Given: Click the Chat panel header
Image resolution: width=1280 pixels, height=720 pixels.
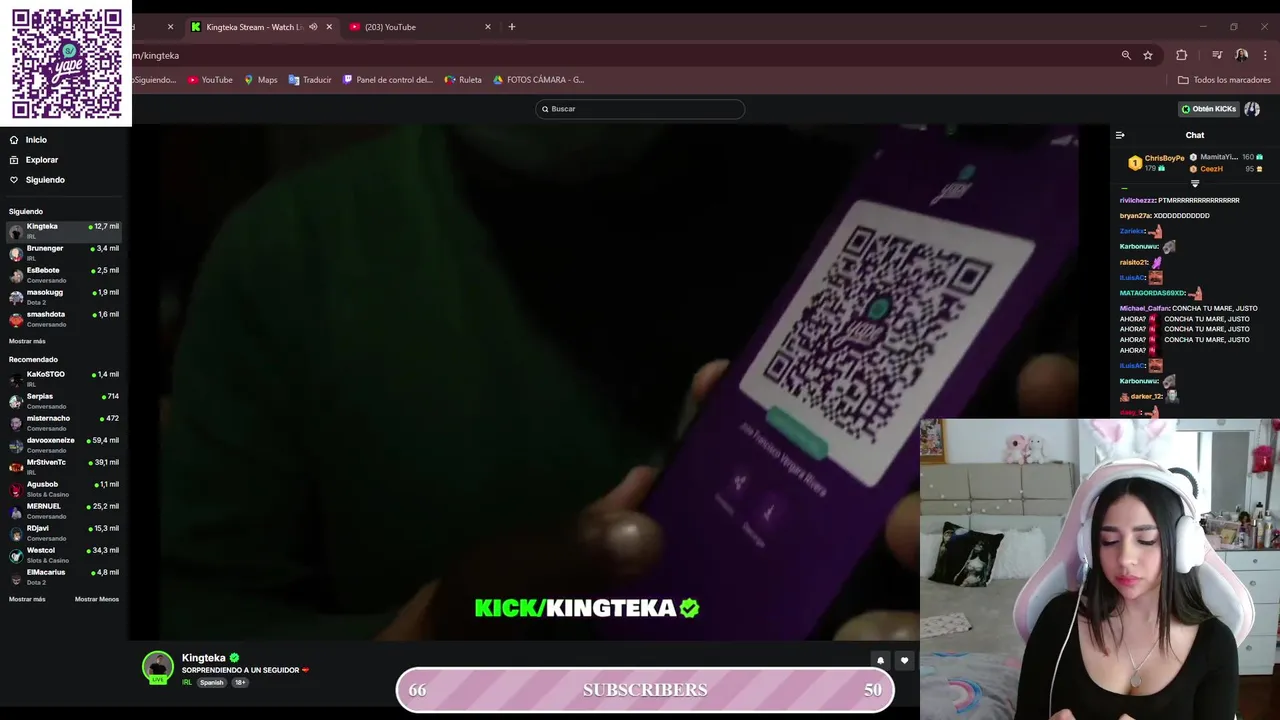Looking at the screenshot, I should [1195, 135].
